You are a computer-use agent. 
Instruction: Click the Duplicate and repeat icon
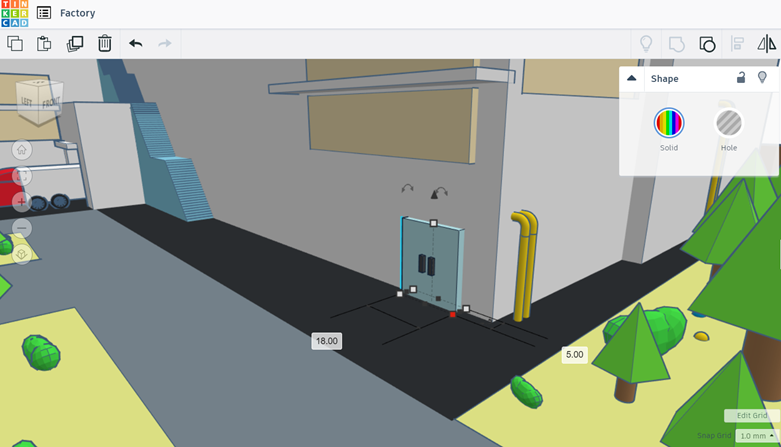pos(75,44)
